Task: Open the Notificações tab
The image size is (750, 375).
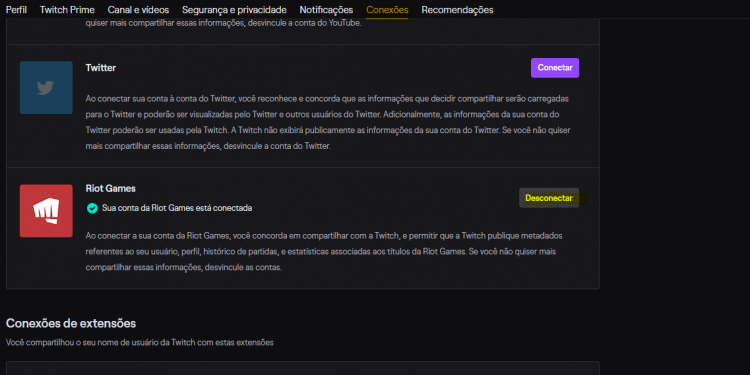Action: (x=326, y=10)
